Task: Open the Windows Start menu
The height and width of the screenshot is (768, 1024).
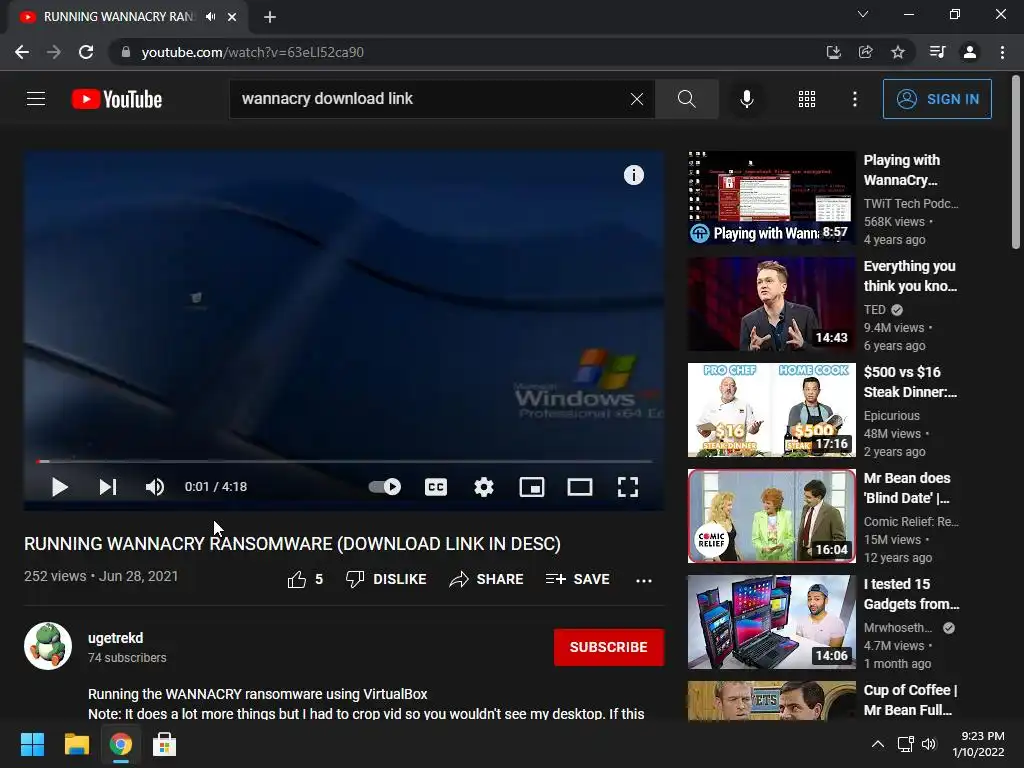Action: (32, 744)
